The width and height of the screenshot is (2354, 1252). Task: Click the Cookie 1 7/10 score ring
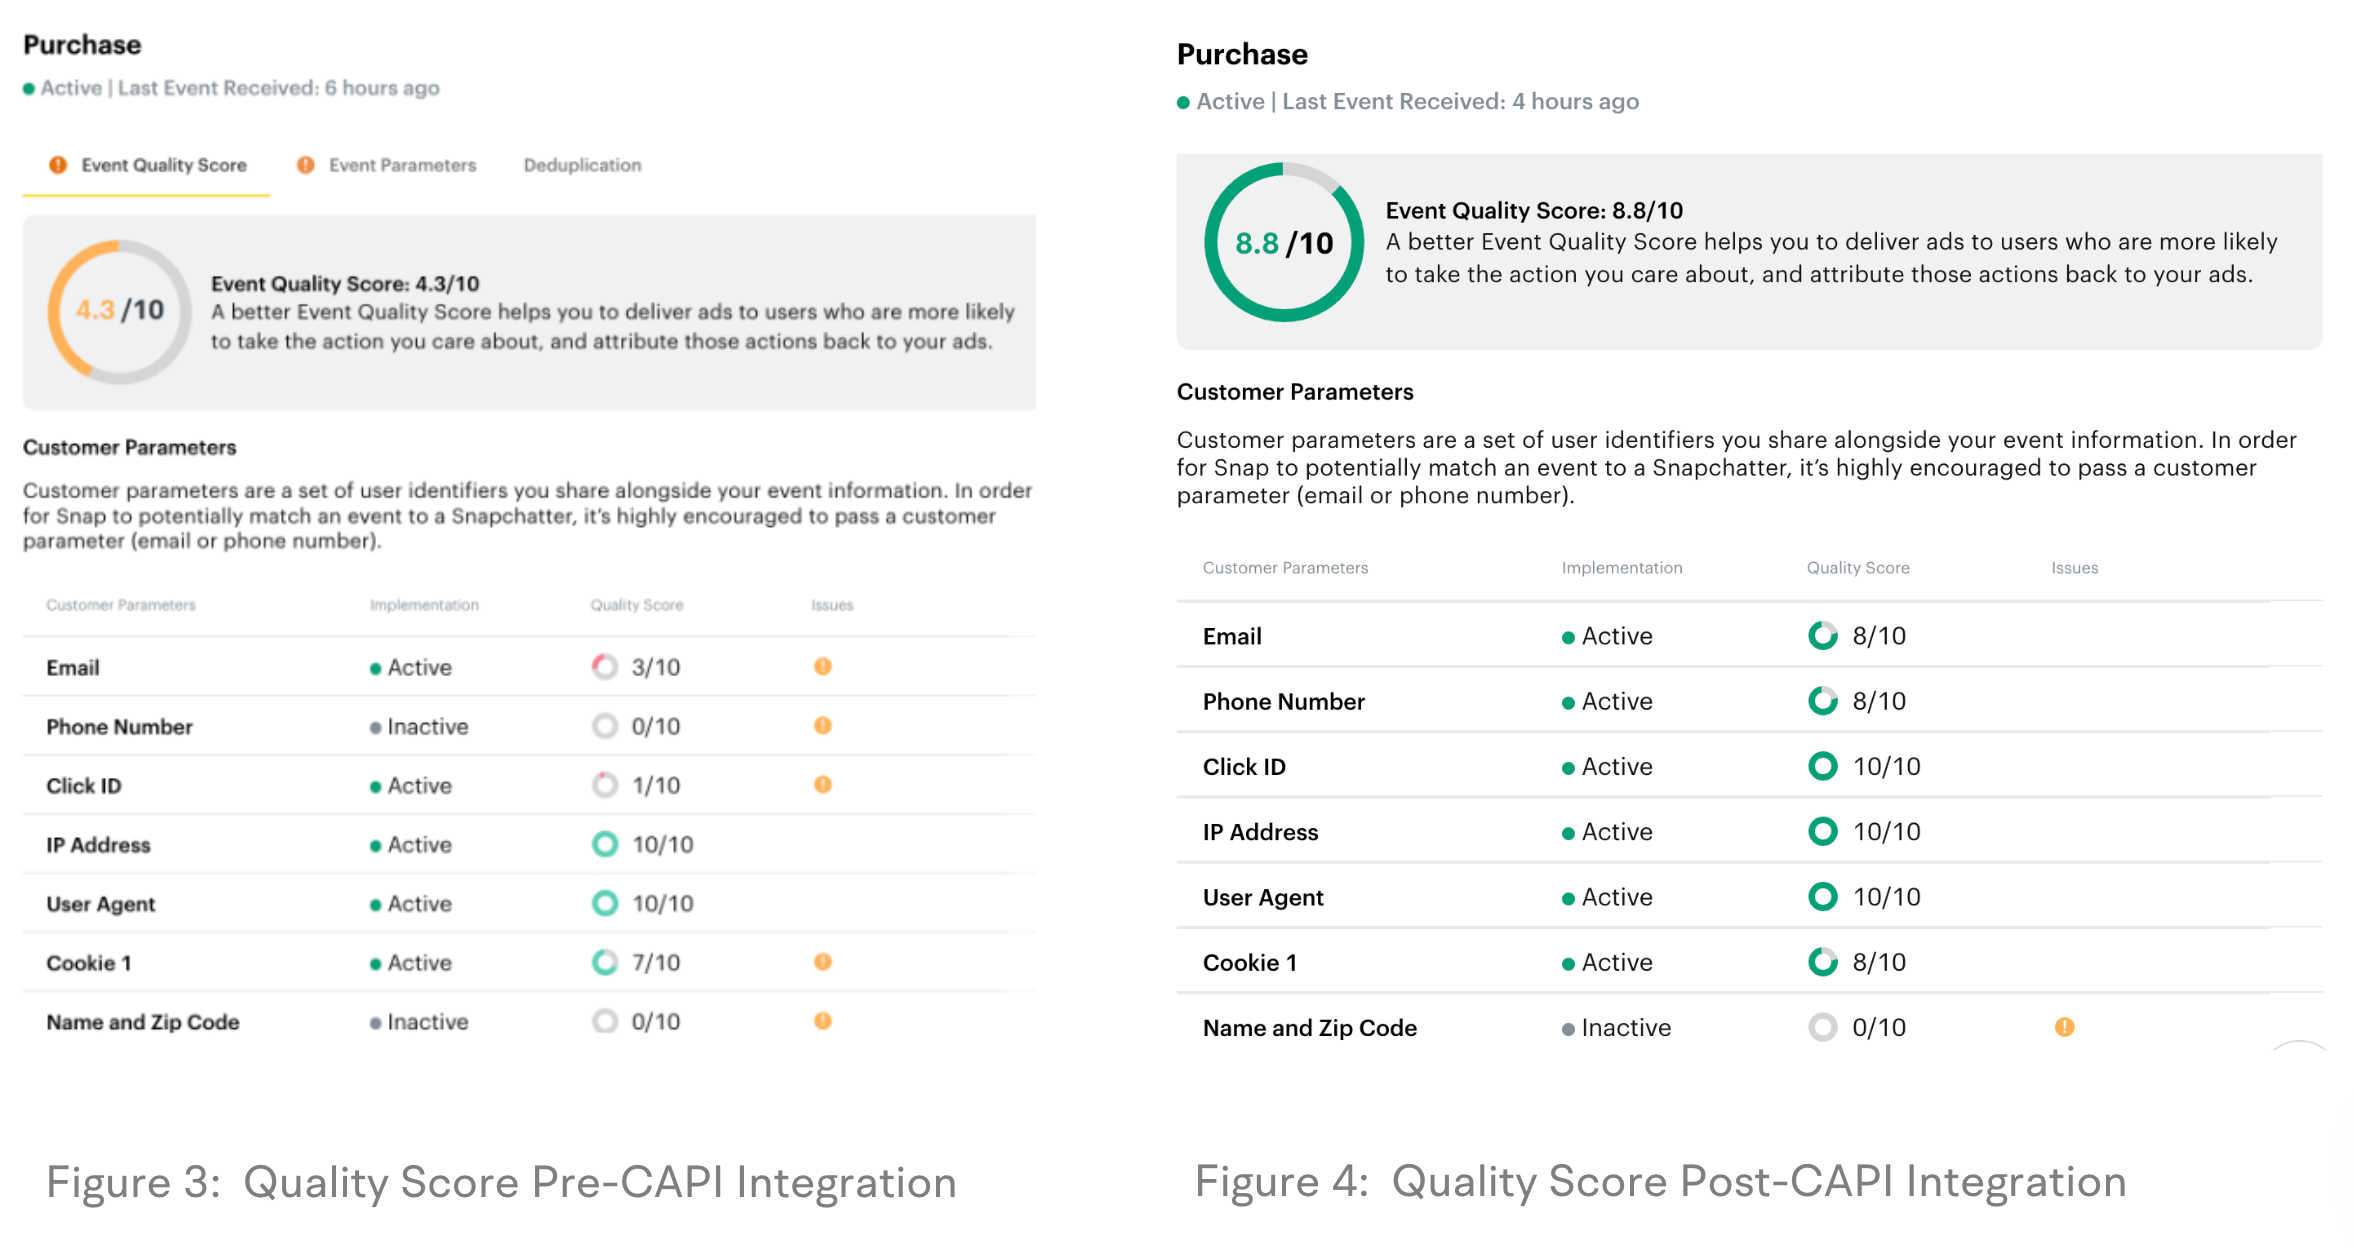(604, 962)
